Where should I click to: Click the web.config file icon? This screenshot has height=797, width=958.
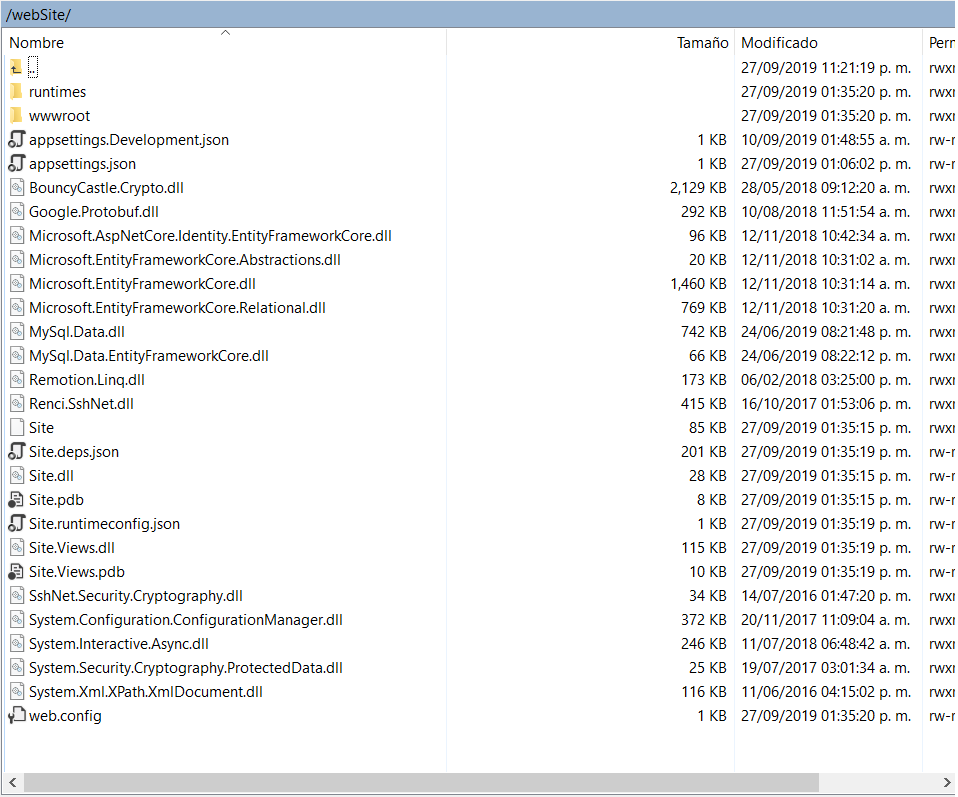coord(16,716)
